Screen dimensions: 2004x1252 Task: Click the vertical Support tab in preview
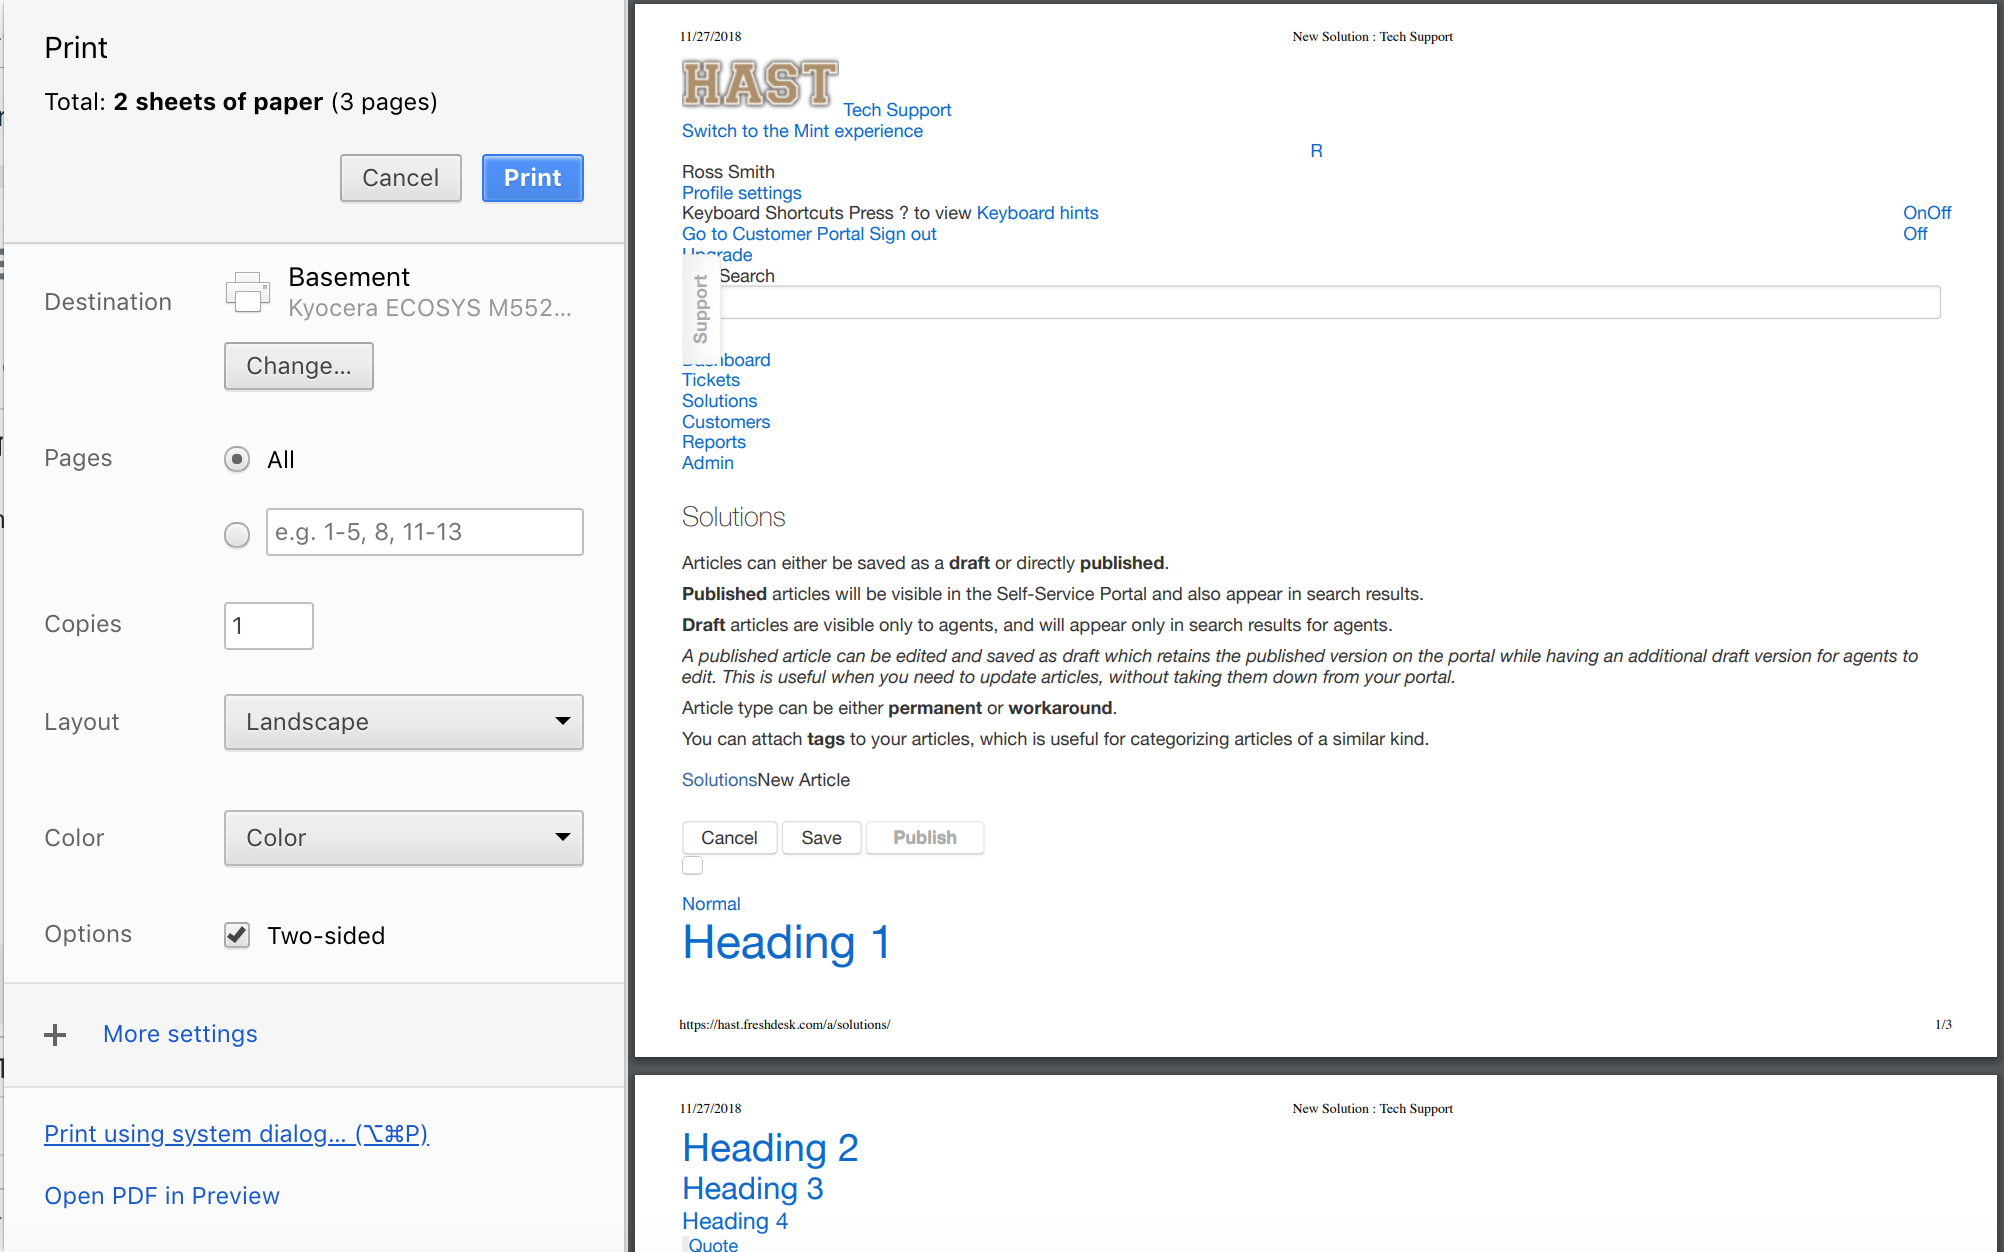(701, 309)
